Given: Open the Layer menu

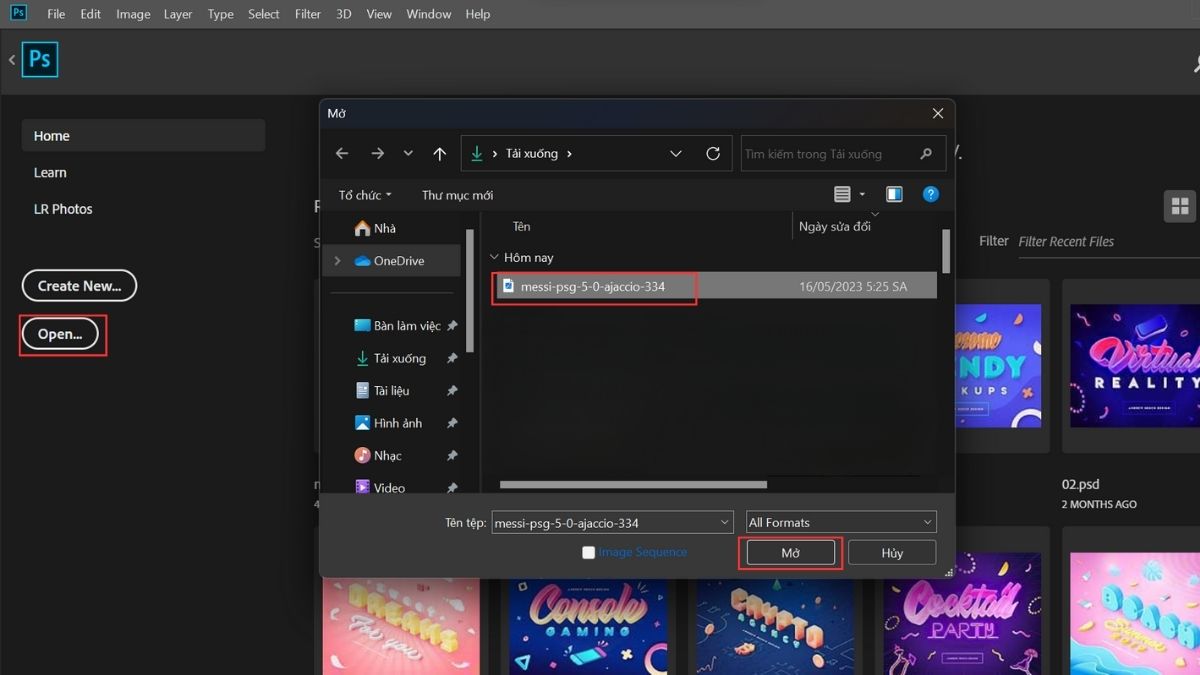Looking at the screenshot, I should point(178,14).
